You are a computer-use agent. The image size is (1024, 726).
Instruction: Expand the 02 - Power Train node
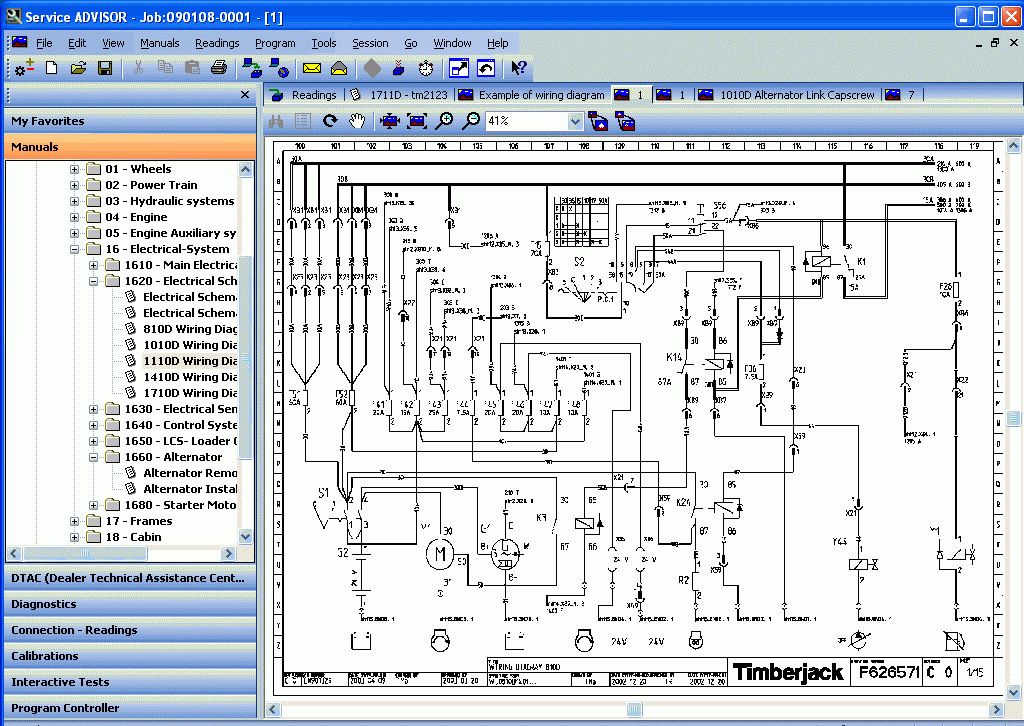pos(74,185)
